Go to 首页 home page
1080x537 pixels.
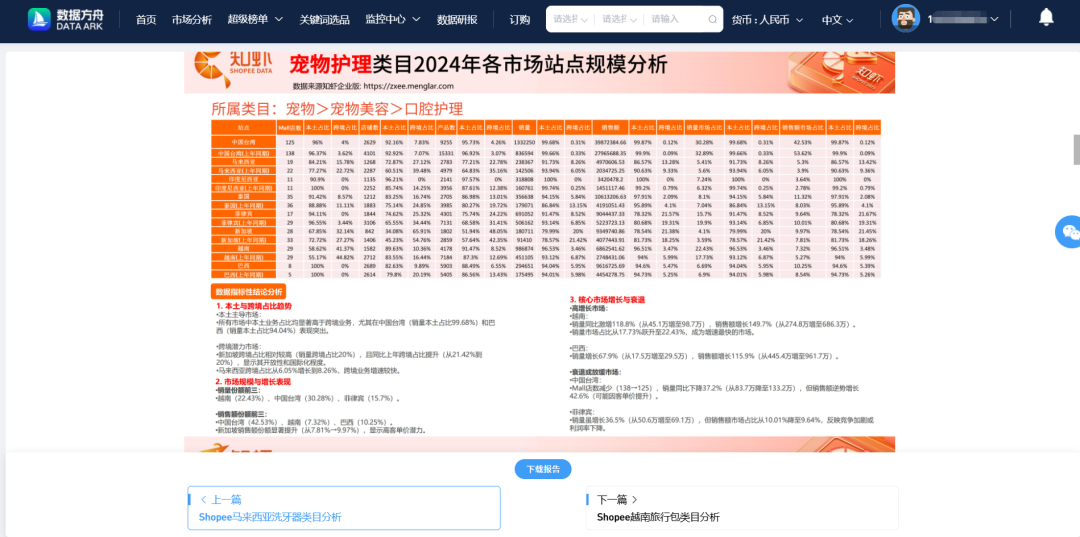(x=146, y=19)
